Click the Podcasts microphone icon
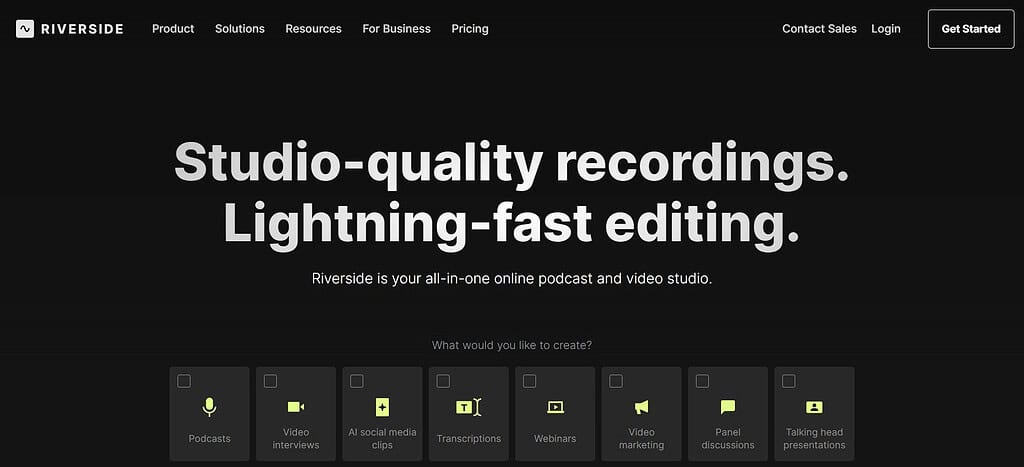 tap(209, 407)
